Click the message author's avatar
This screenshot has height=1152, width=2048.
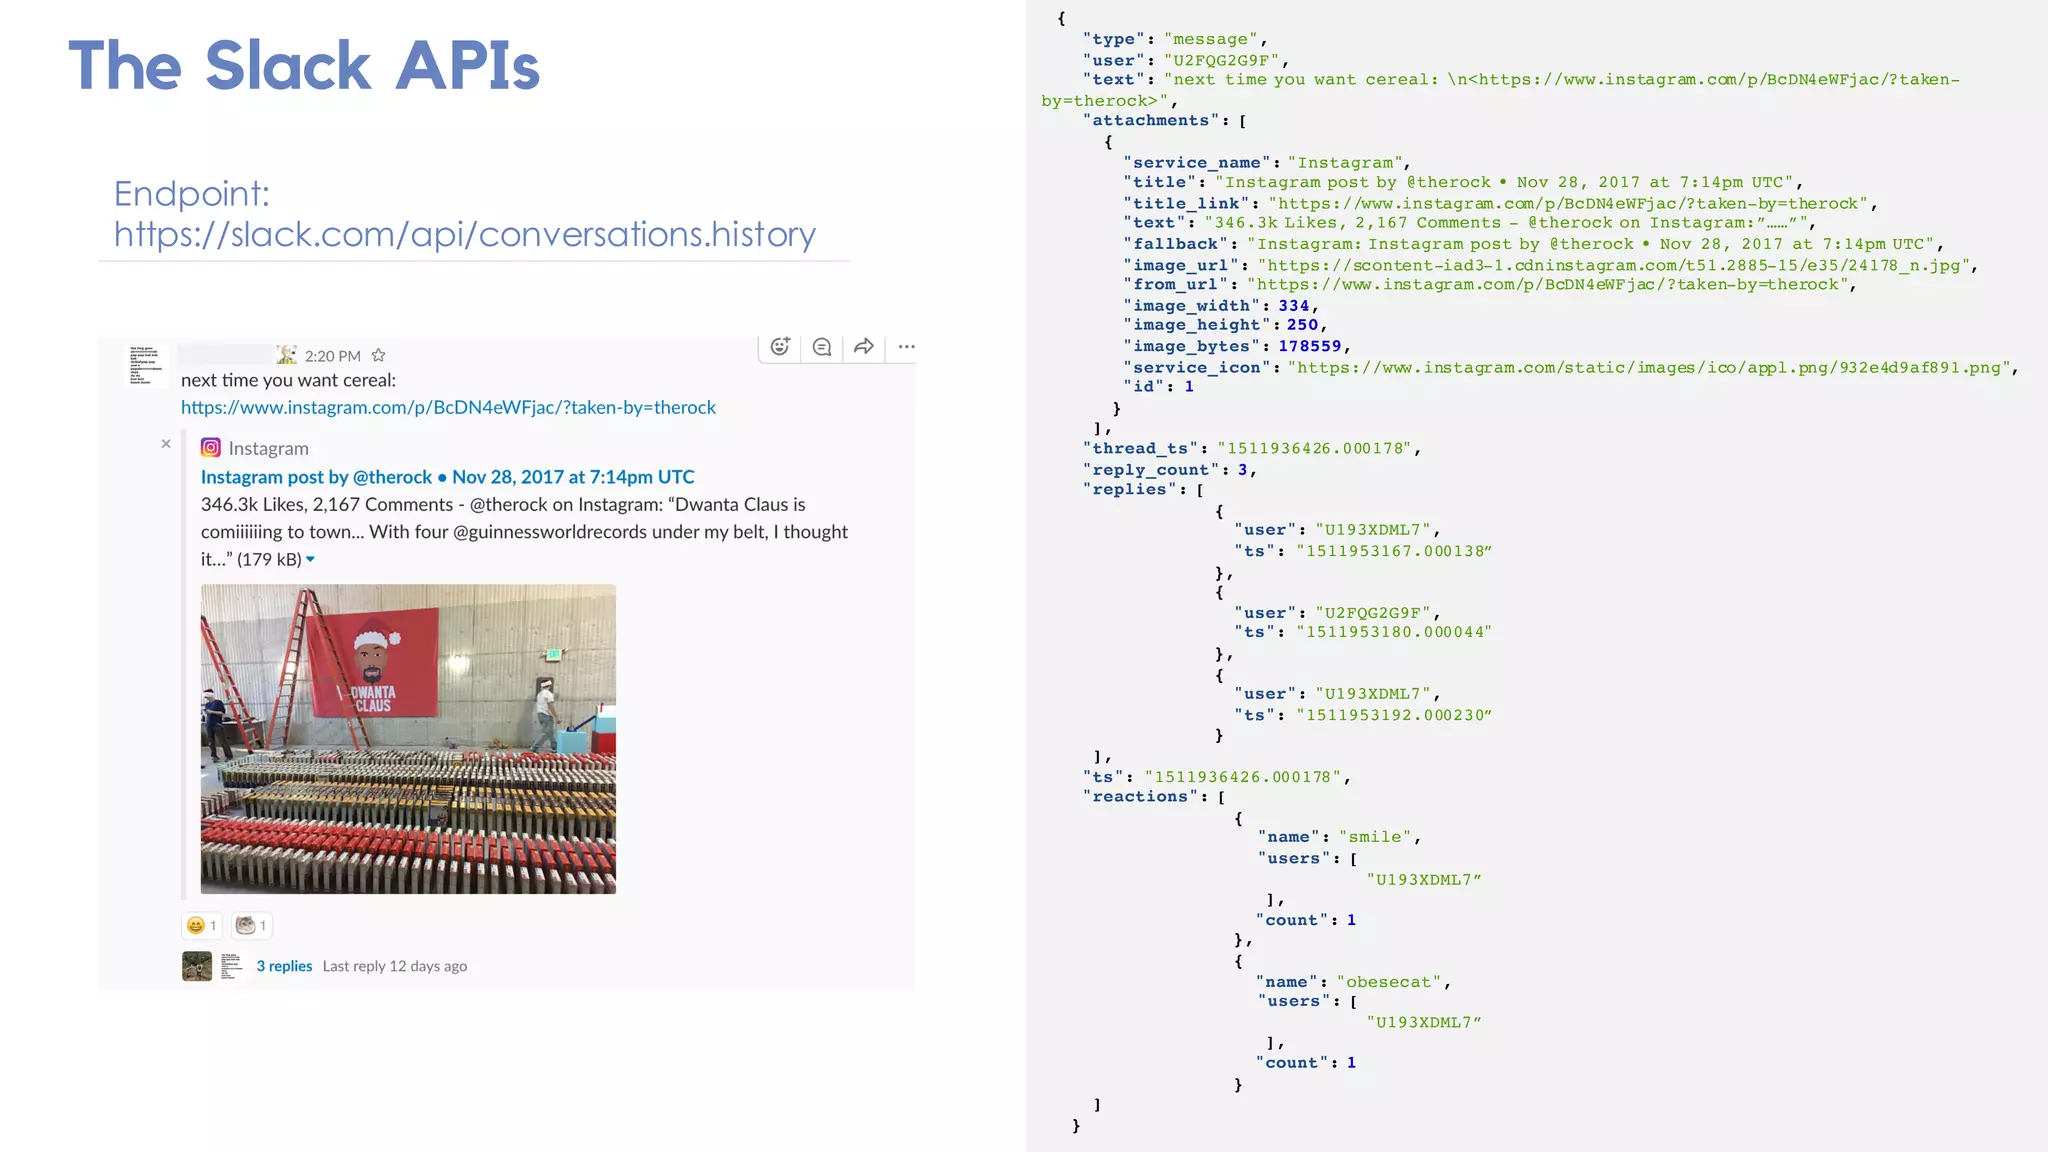point(145,365)
